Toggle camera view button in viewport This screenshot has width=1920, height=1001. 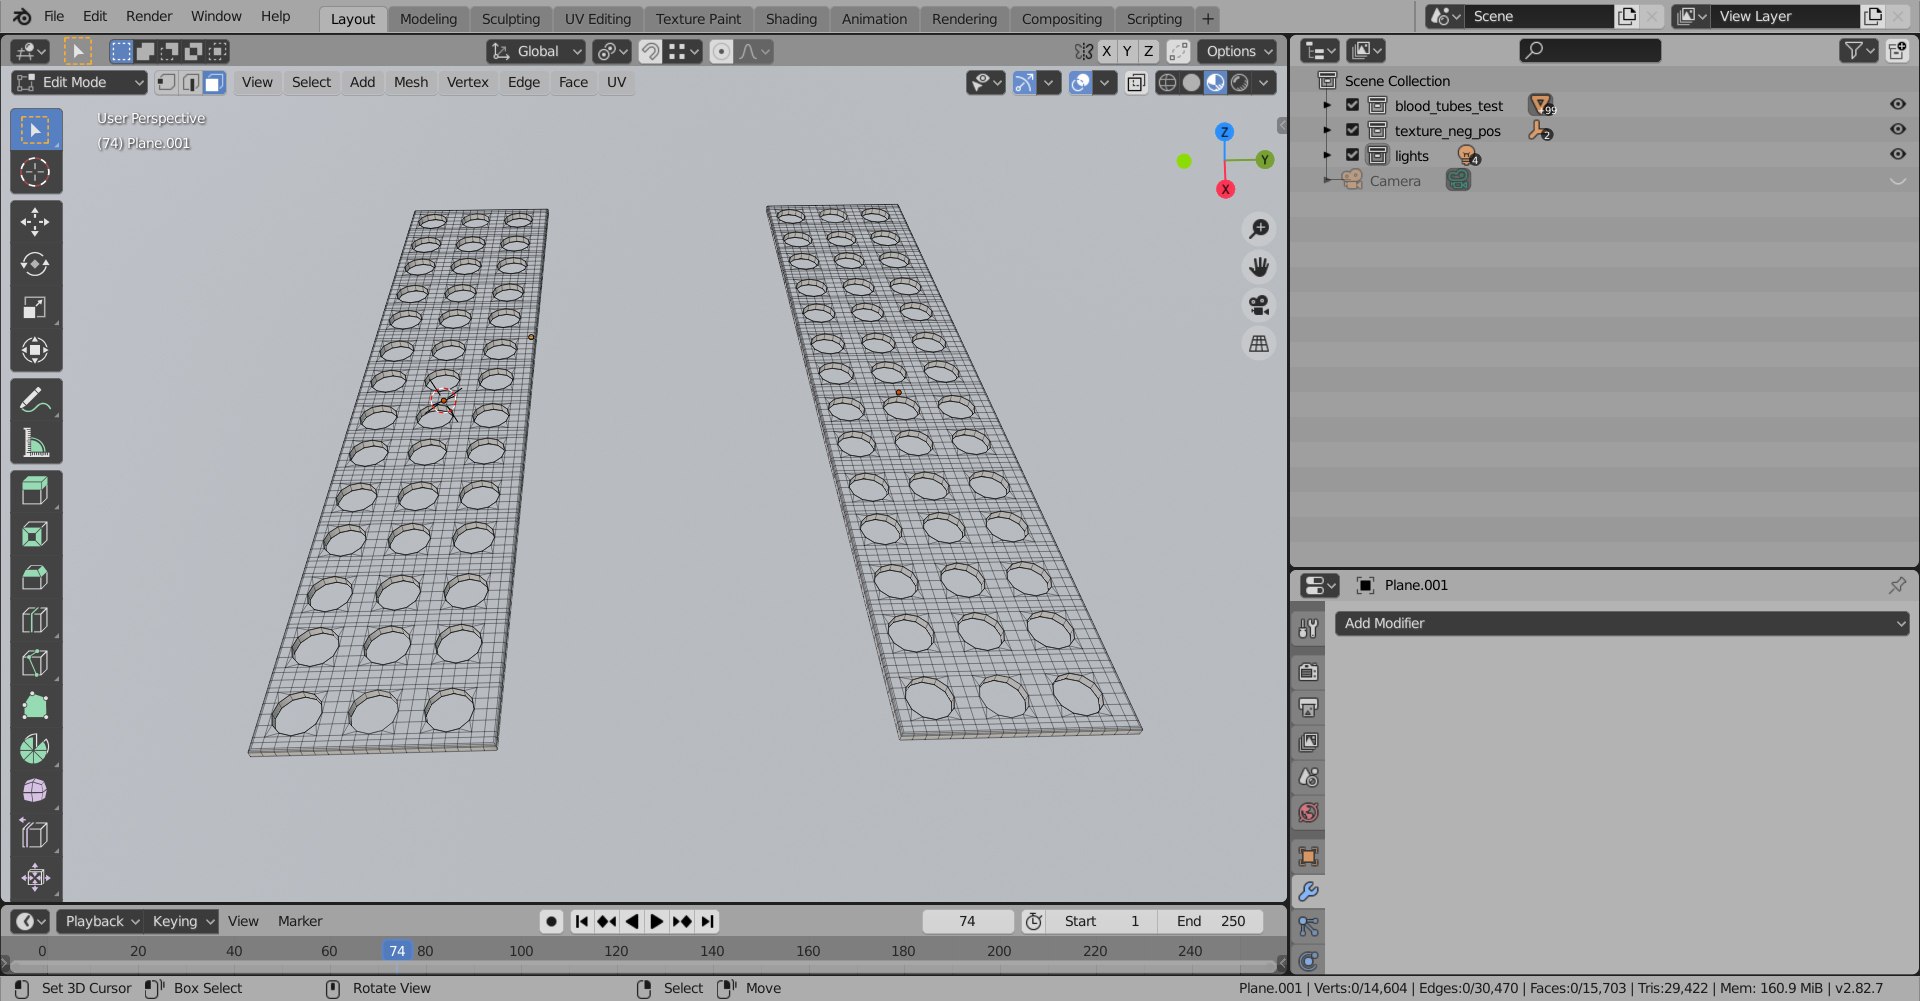point(1259,305)
